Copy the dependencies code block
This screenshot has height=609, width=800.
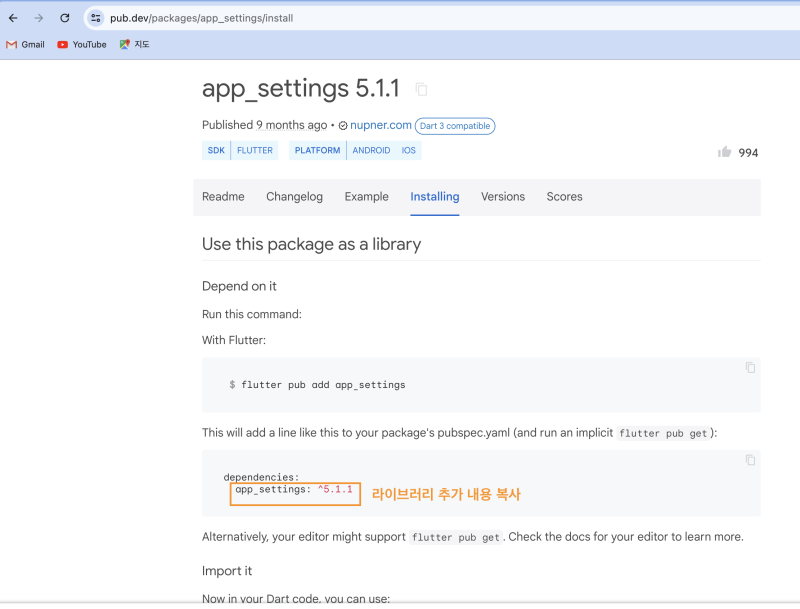pyautogui.click(x=750, y=460)
